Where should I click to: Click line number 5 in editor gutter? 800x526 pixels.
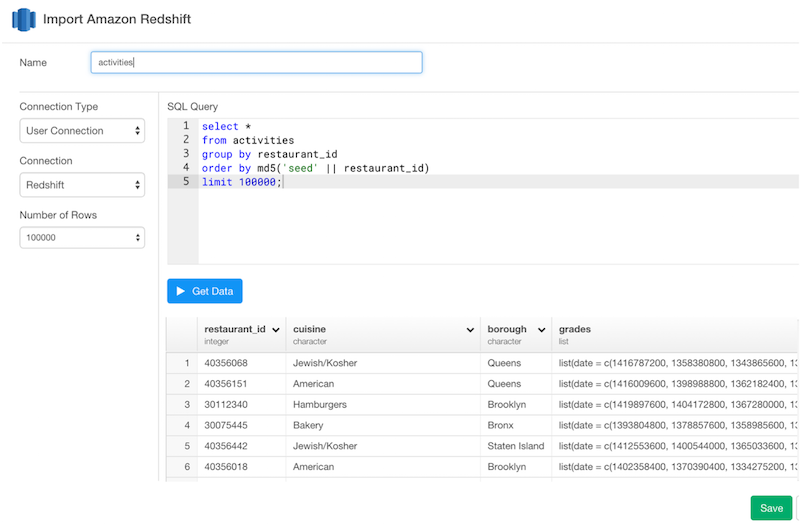pos(186,182)
